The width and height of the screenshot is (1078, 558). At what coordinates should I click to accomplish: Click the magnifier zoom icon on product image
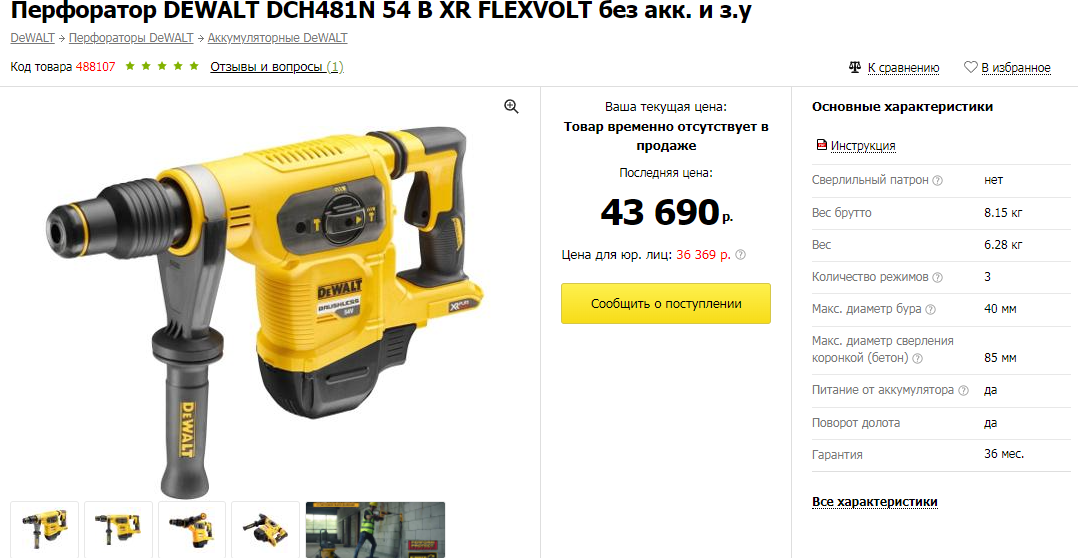pyautogui.click(x=511, y=107)
